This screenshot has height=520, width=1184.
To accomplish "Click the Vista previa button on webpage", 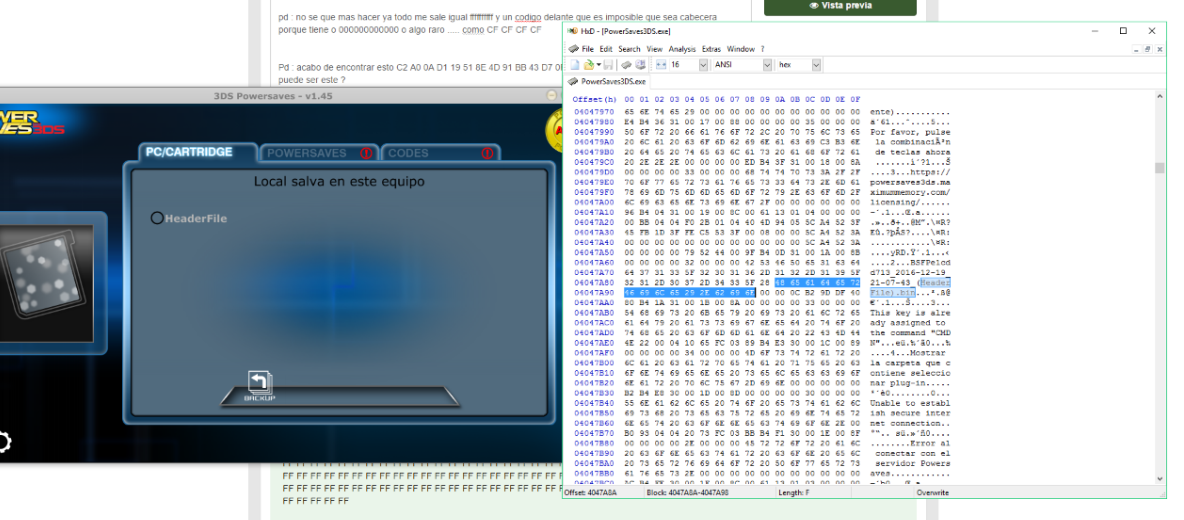I will 840,6.
